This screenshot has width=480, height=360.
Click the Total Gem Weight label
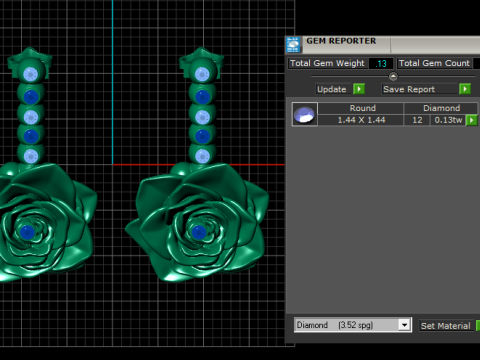(x=327, y=63)
